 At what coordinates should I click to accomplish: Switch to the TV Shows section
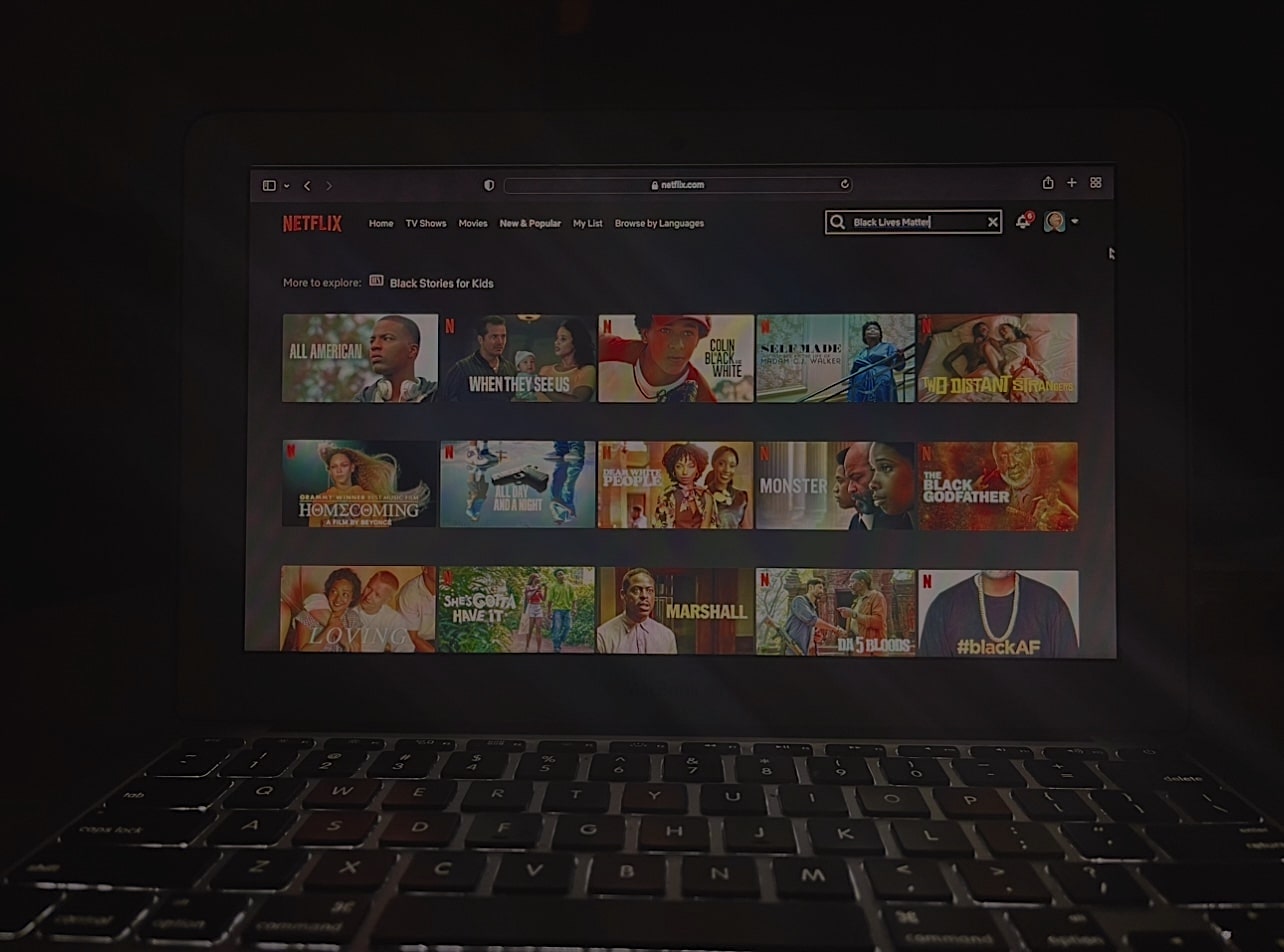tap(425, 223)
